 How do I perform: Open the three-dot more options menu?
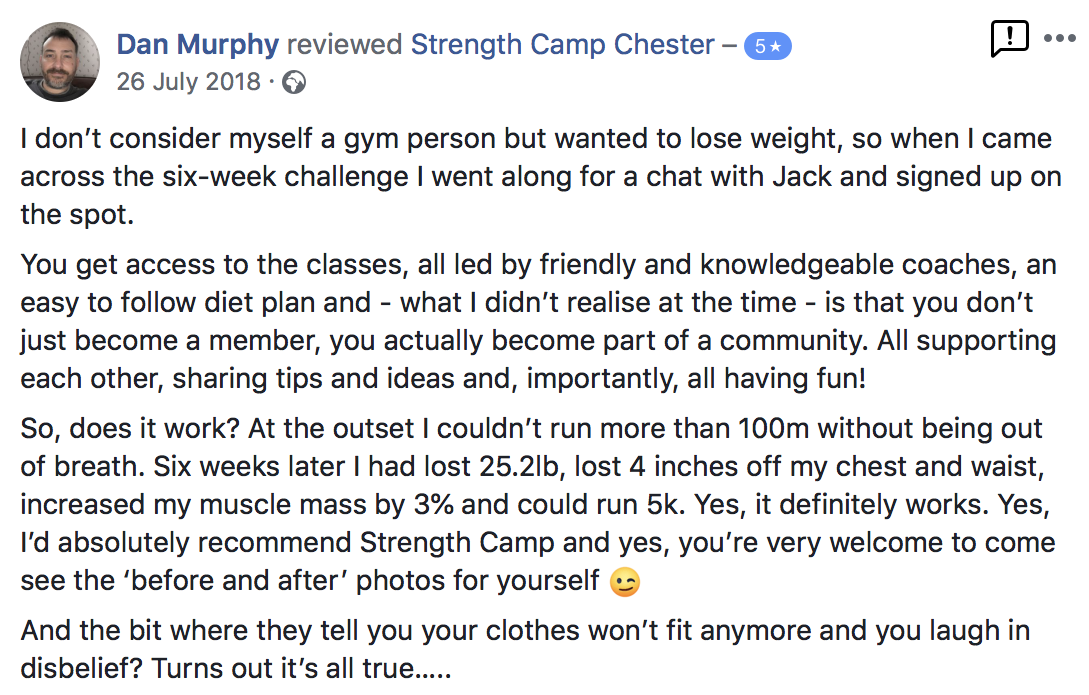tap(1060, 38)
